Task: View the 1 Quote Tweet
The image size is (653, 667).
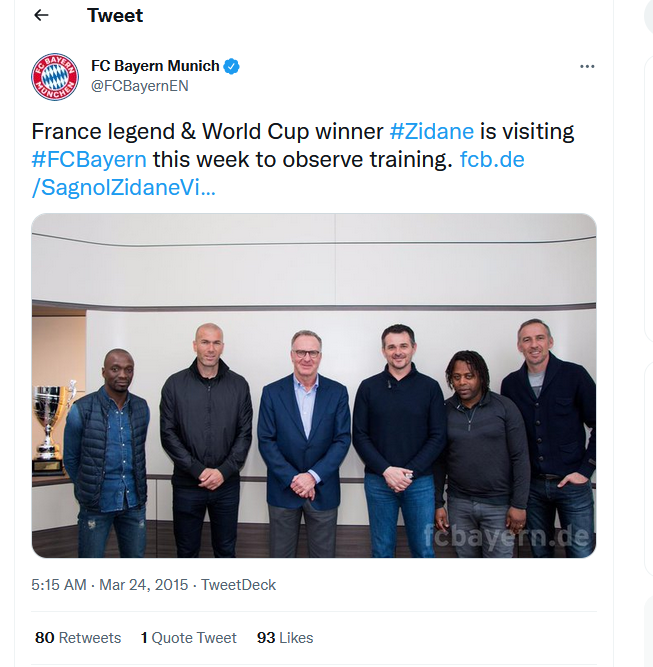Action: [x=189, y=638]
